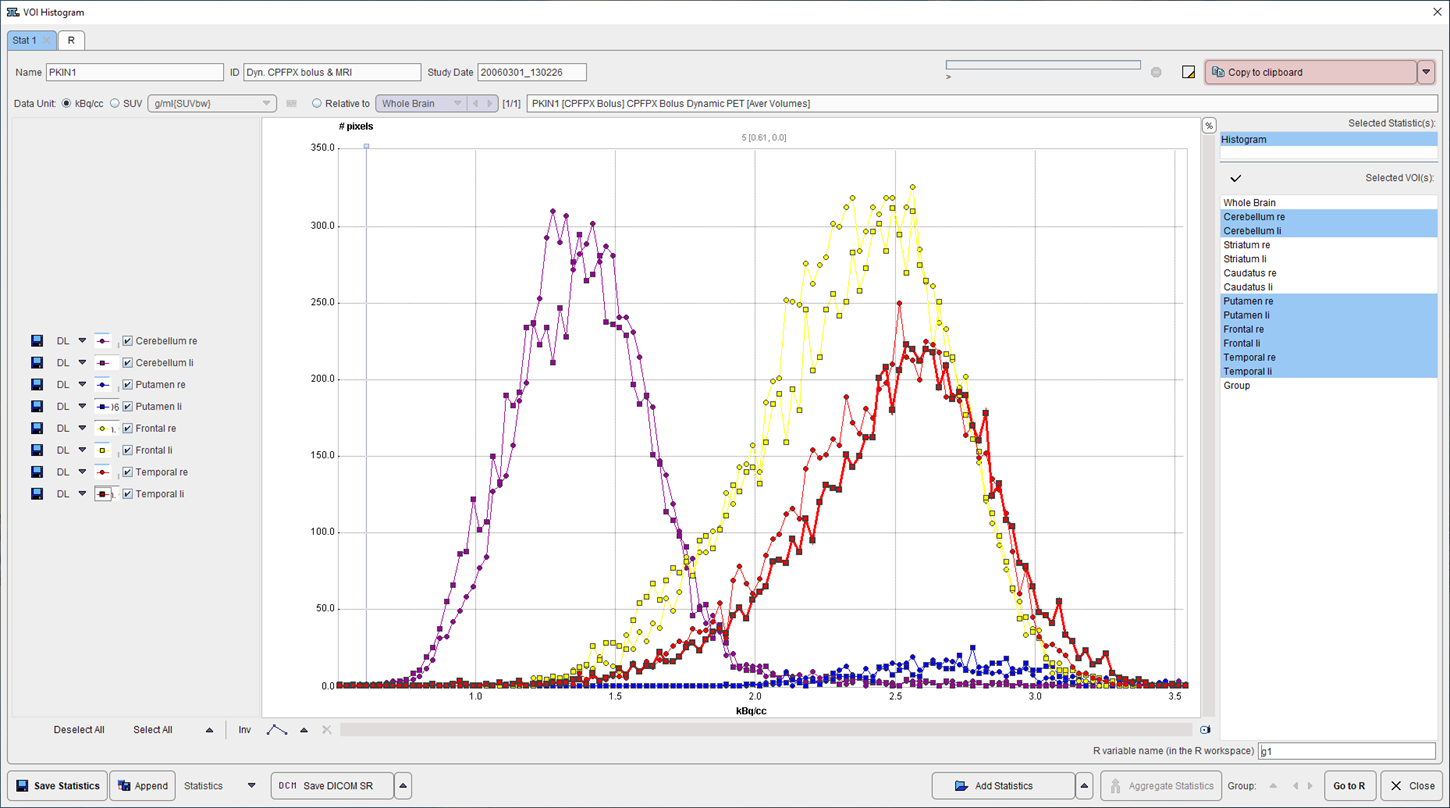Expand the arrow next to Save DICOM SR

click(x=402, y=786)
